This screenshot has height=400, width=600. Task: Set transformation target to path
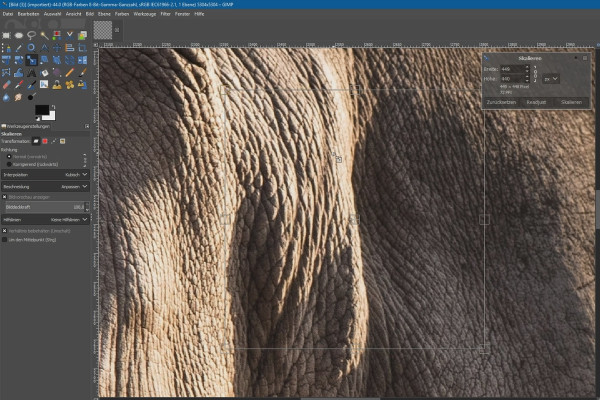[x=54, y=141]
